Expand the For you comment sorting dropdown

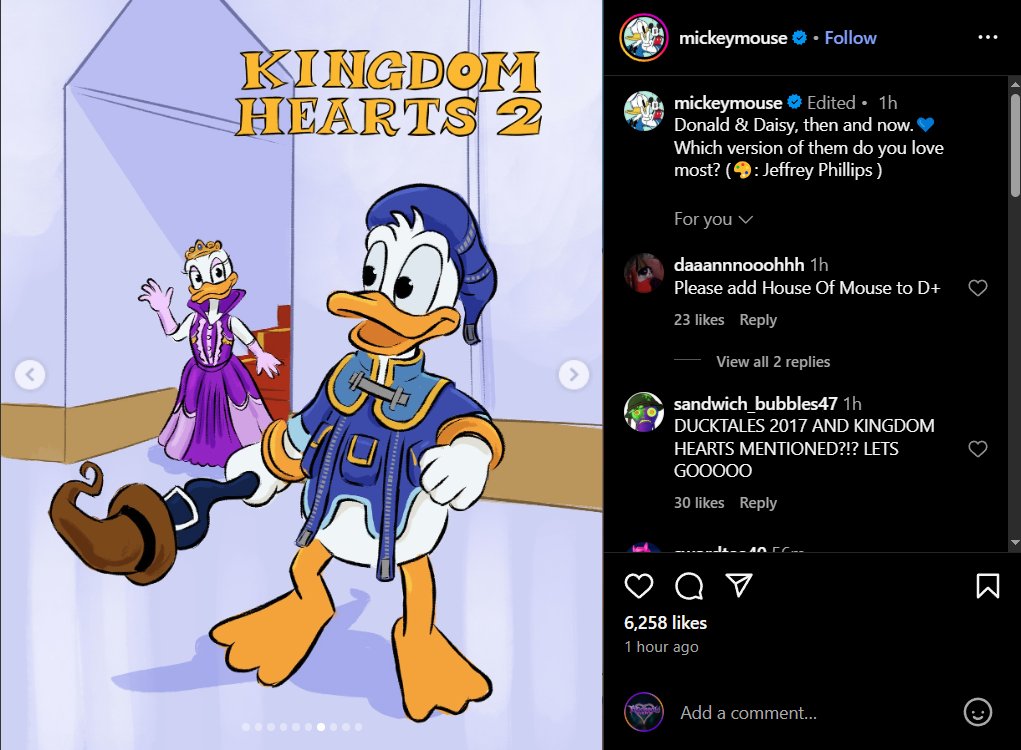click(713, 219)
